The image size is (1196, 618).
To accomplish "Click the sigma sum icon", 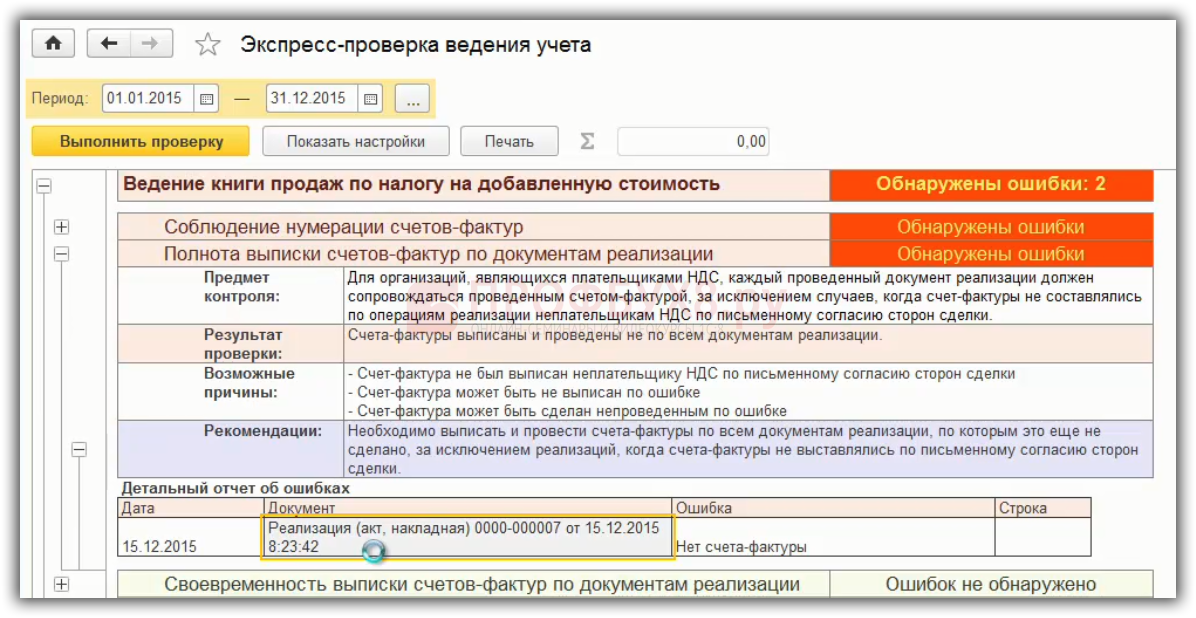I will pyautogui.click(x=587, y=141).
